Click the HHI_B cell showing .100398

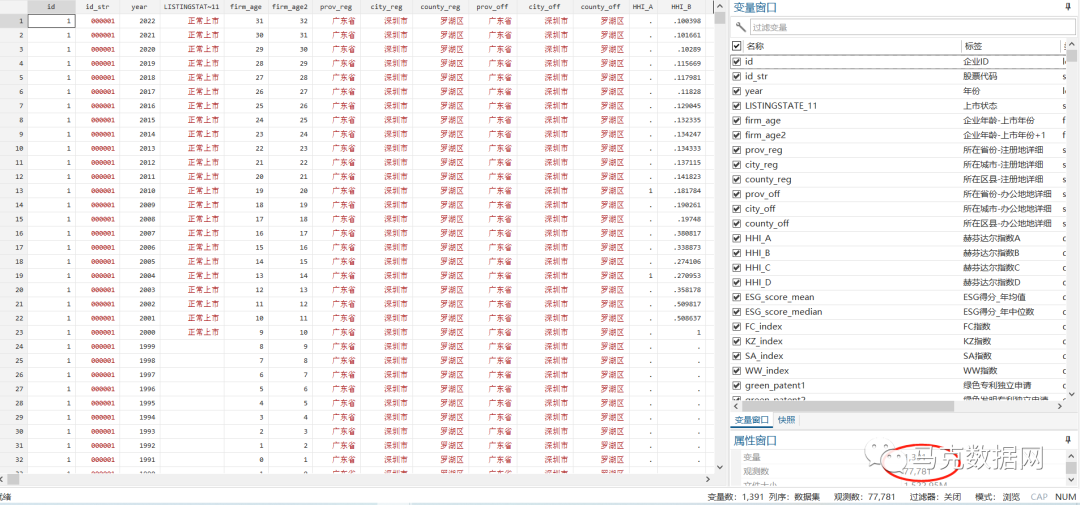681,21
